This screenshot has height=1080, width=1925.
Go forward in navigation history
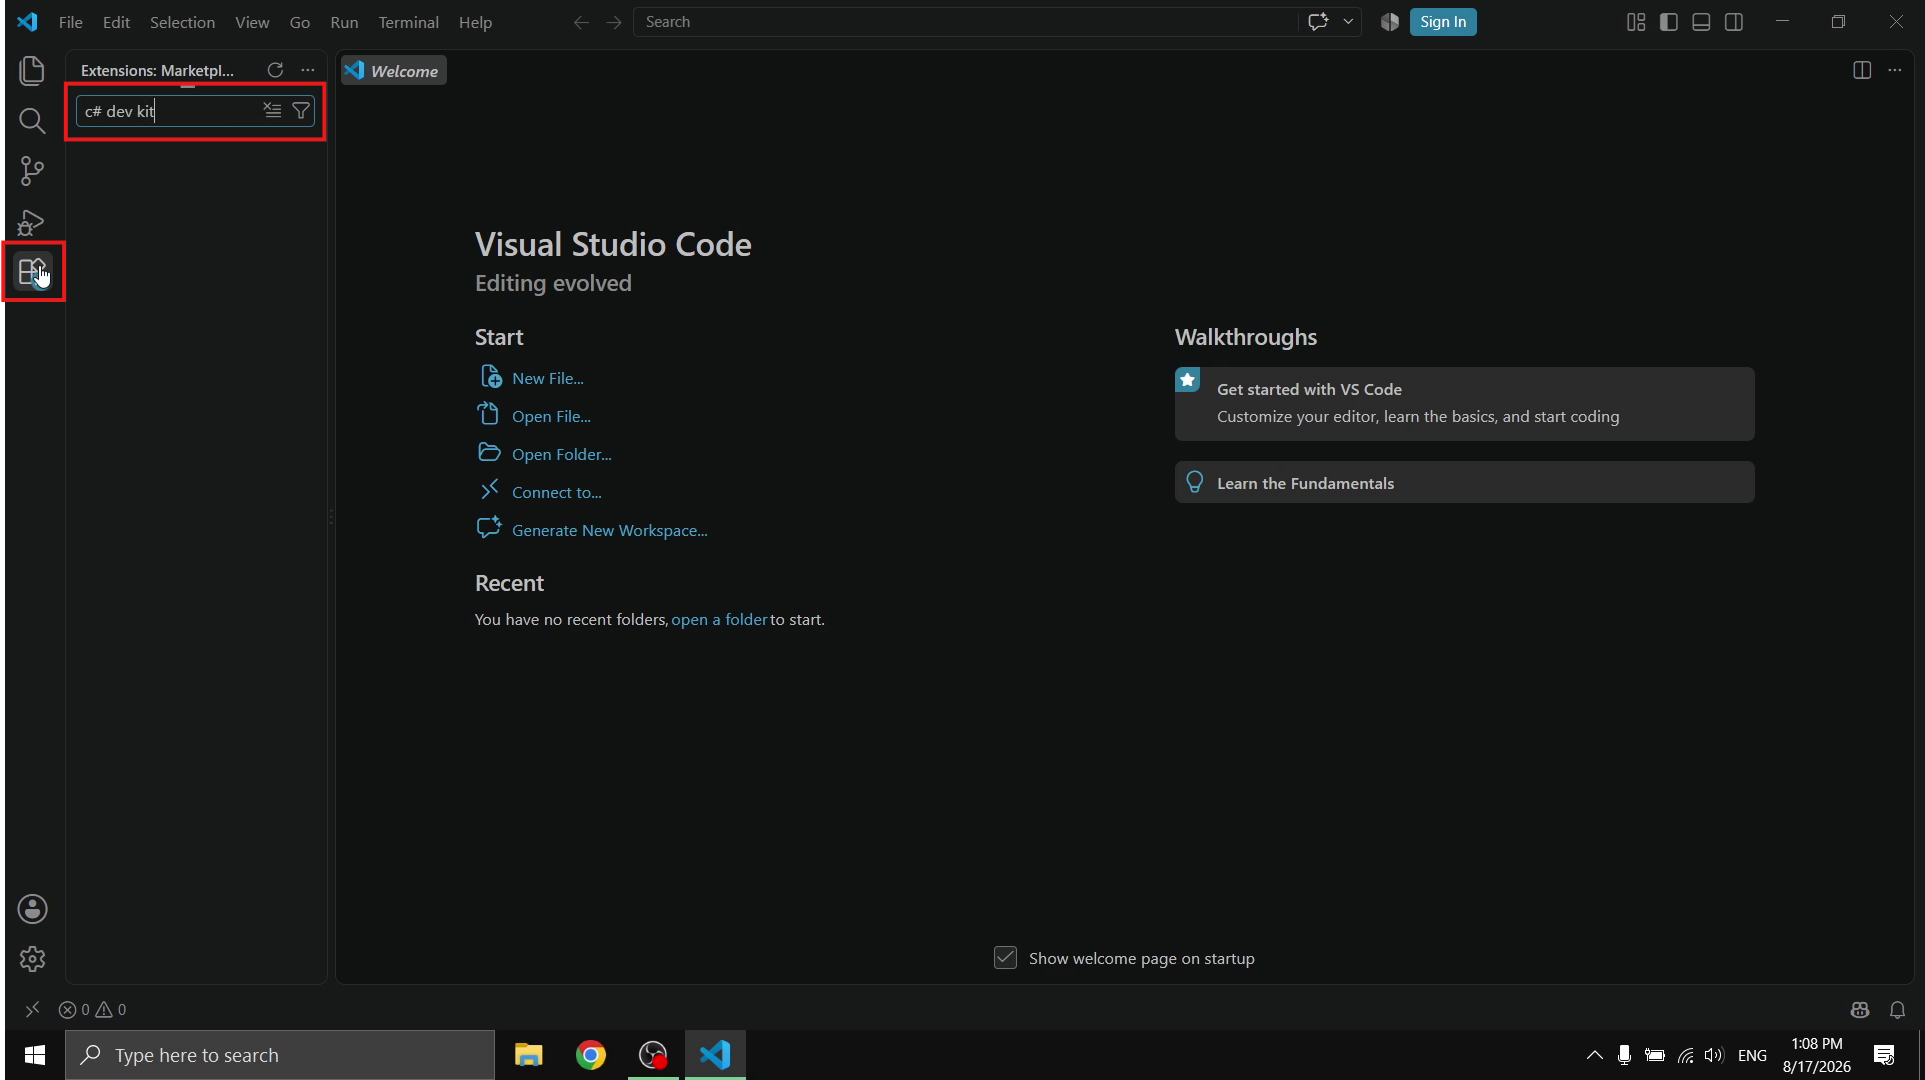614,22
